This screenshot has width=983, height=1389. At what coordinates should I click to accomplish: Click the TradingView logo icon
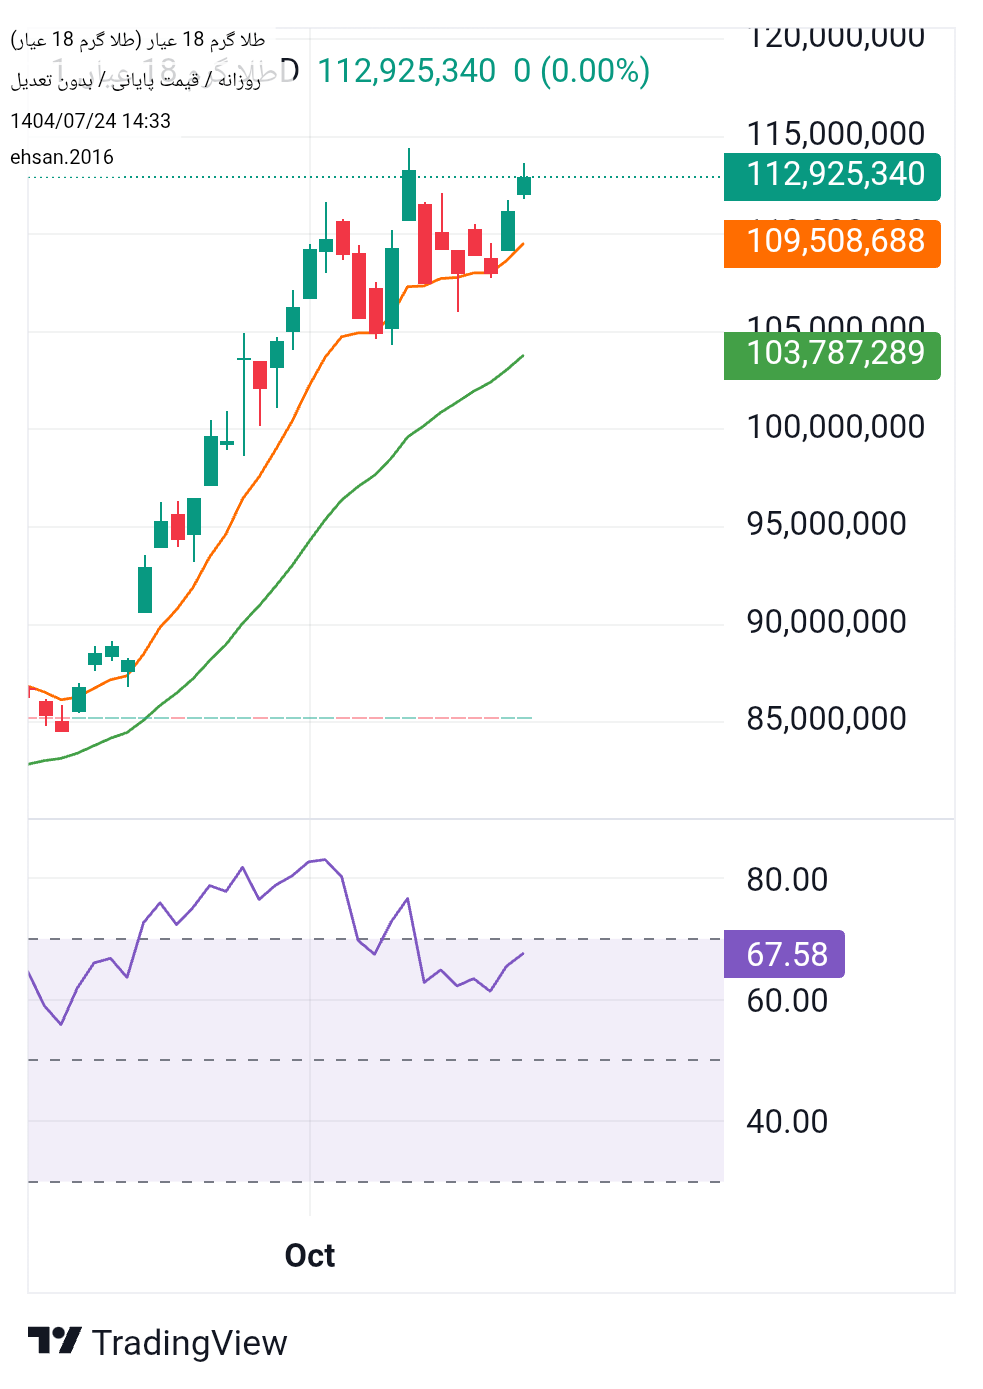[54, 1341]
